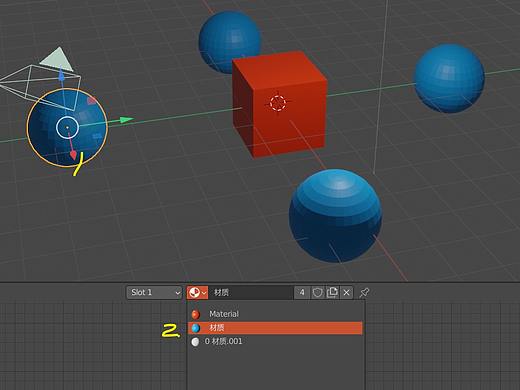Click the blue sphere icon beside 材质
Screen dimensions: 520x390
pyautogui.click(x=195, y=328)
